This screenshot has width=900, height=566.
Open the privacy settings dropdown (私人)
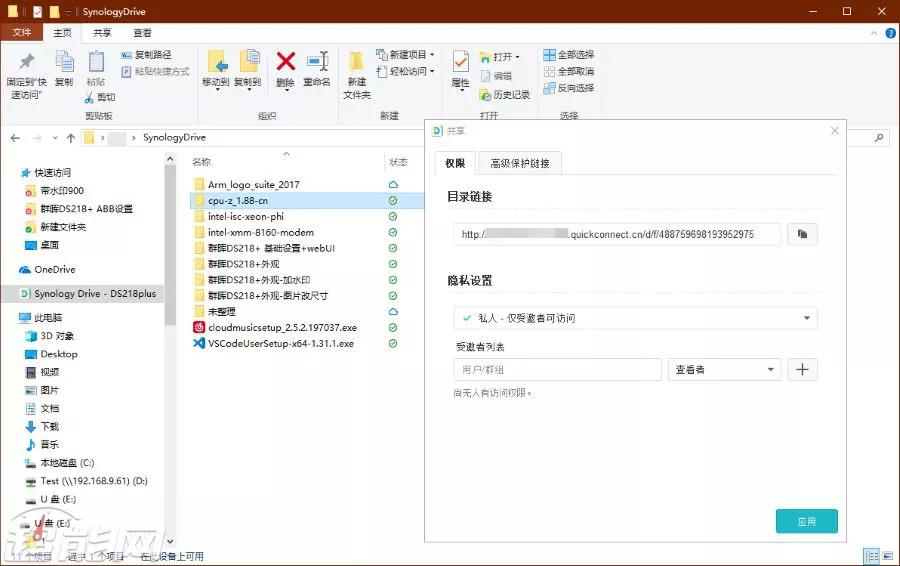coord(635,318)
